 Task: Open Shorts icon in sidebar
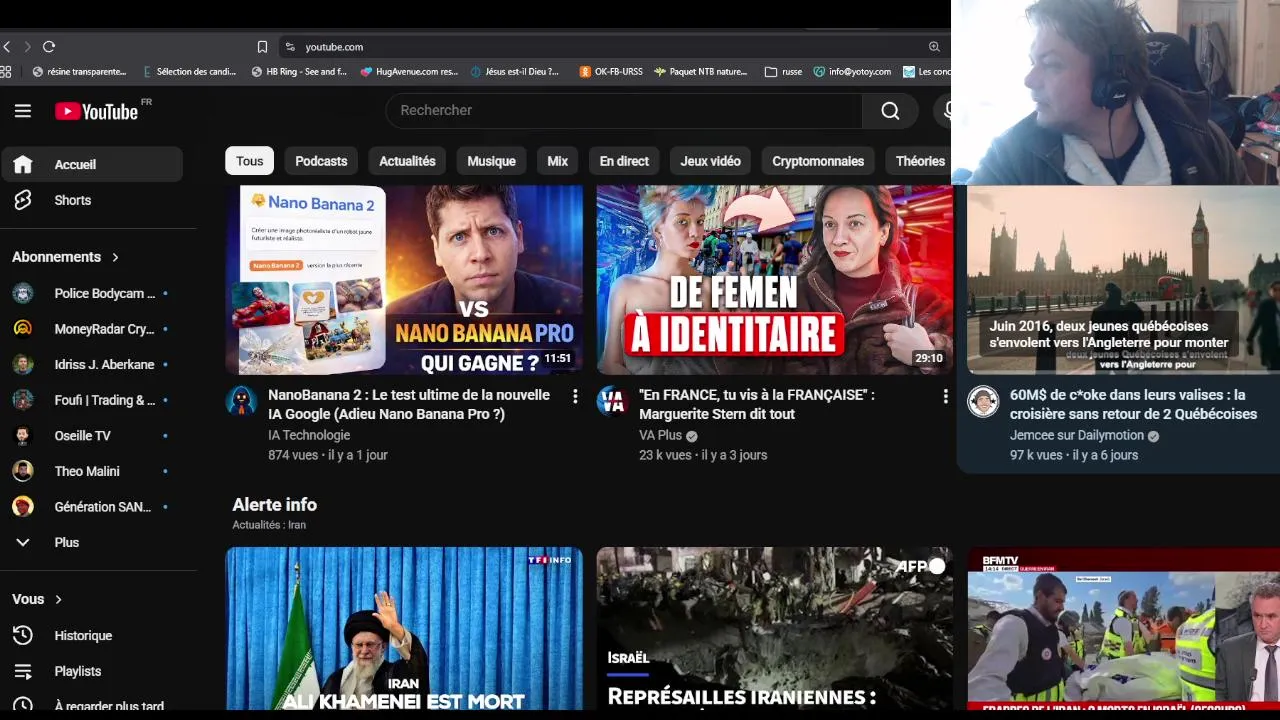tap(23, 200)
